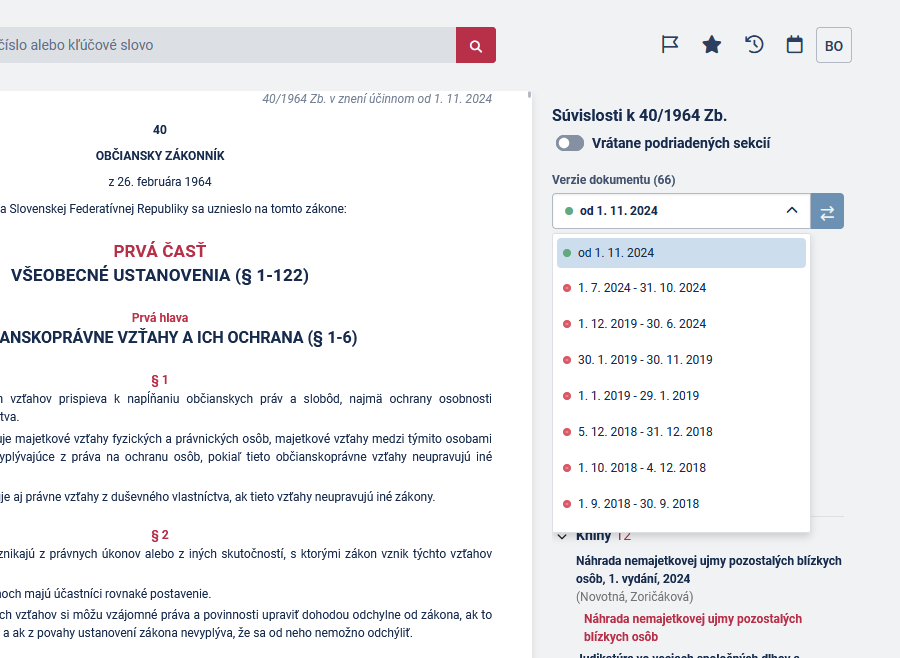Select version od 1. 11. 2024 in list
900x658 pixels.
click(x=681, y=253)
